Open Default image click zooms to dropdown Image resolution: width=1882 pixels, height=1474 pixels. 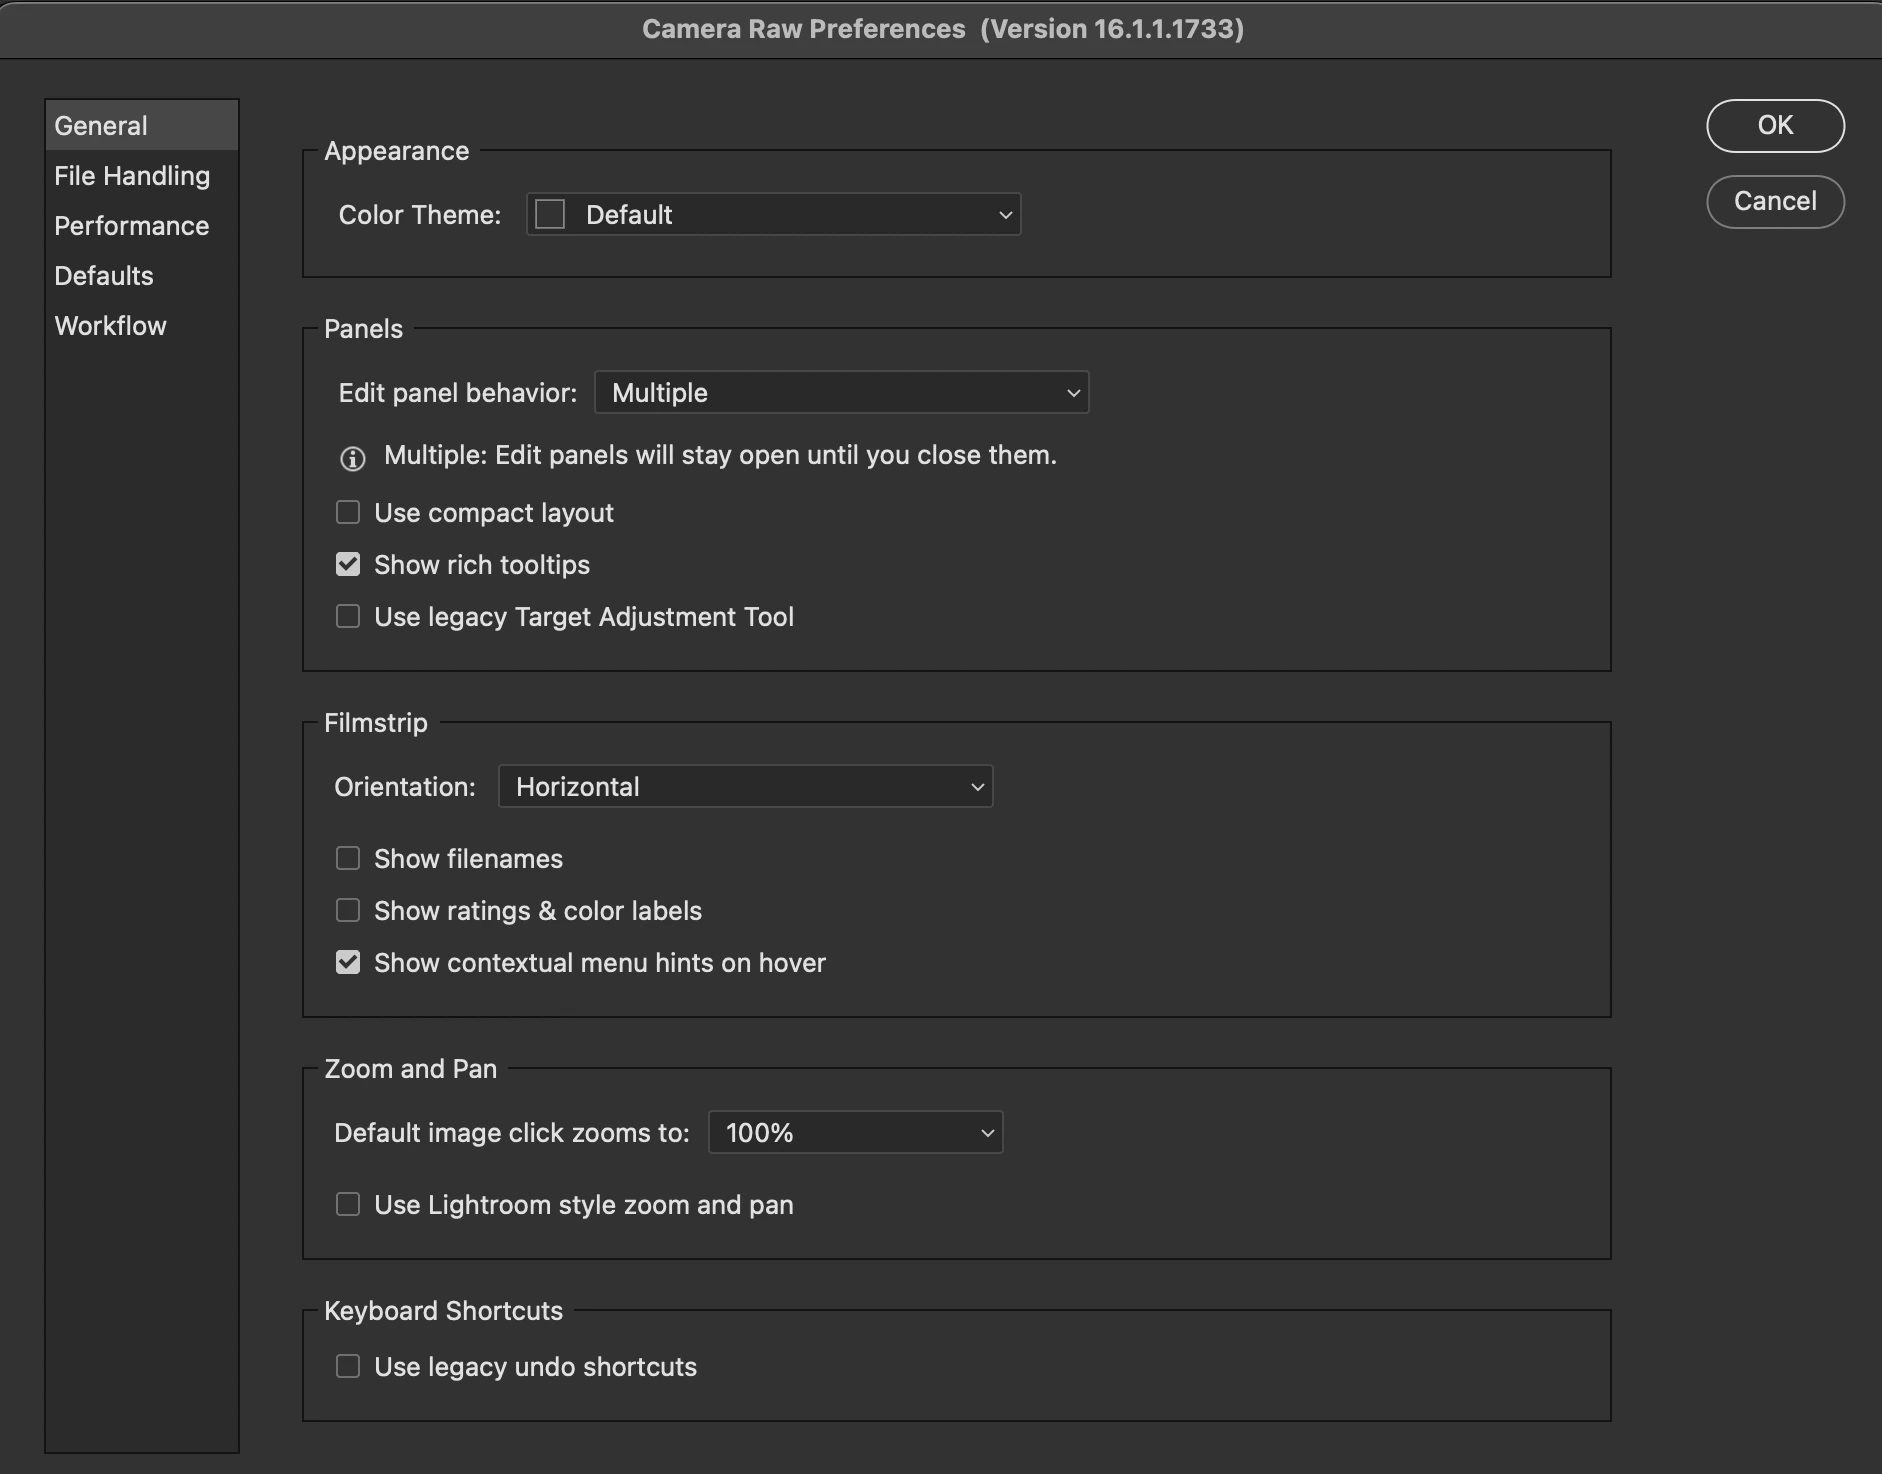(x=855, y=1132)
